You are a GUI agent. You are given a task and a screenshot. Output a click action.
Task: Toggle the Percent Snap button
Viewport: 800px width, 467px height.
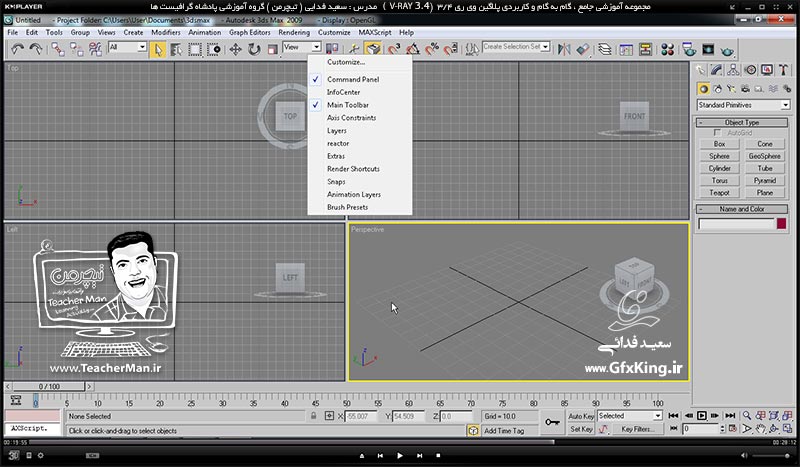432,49
